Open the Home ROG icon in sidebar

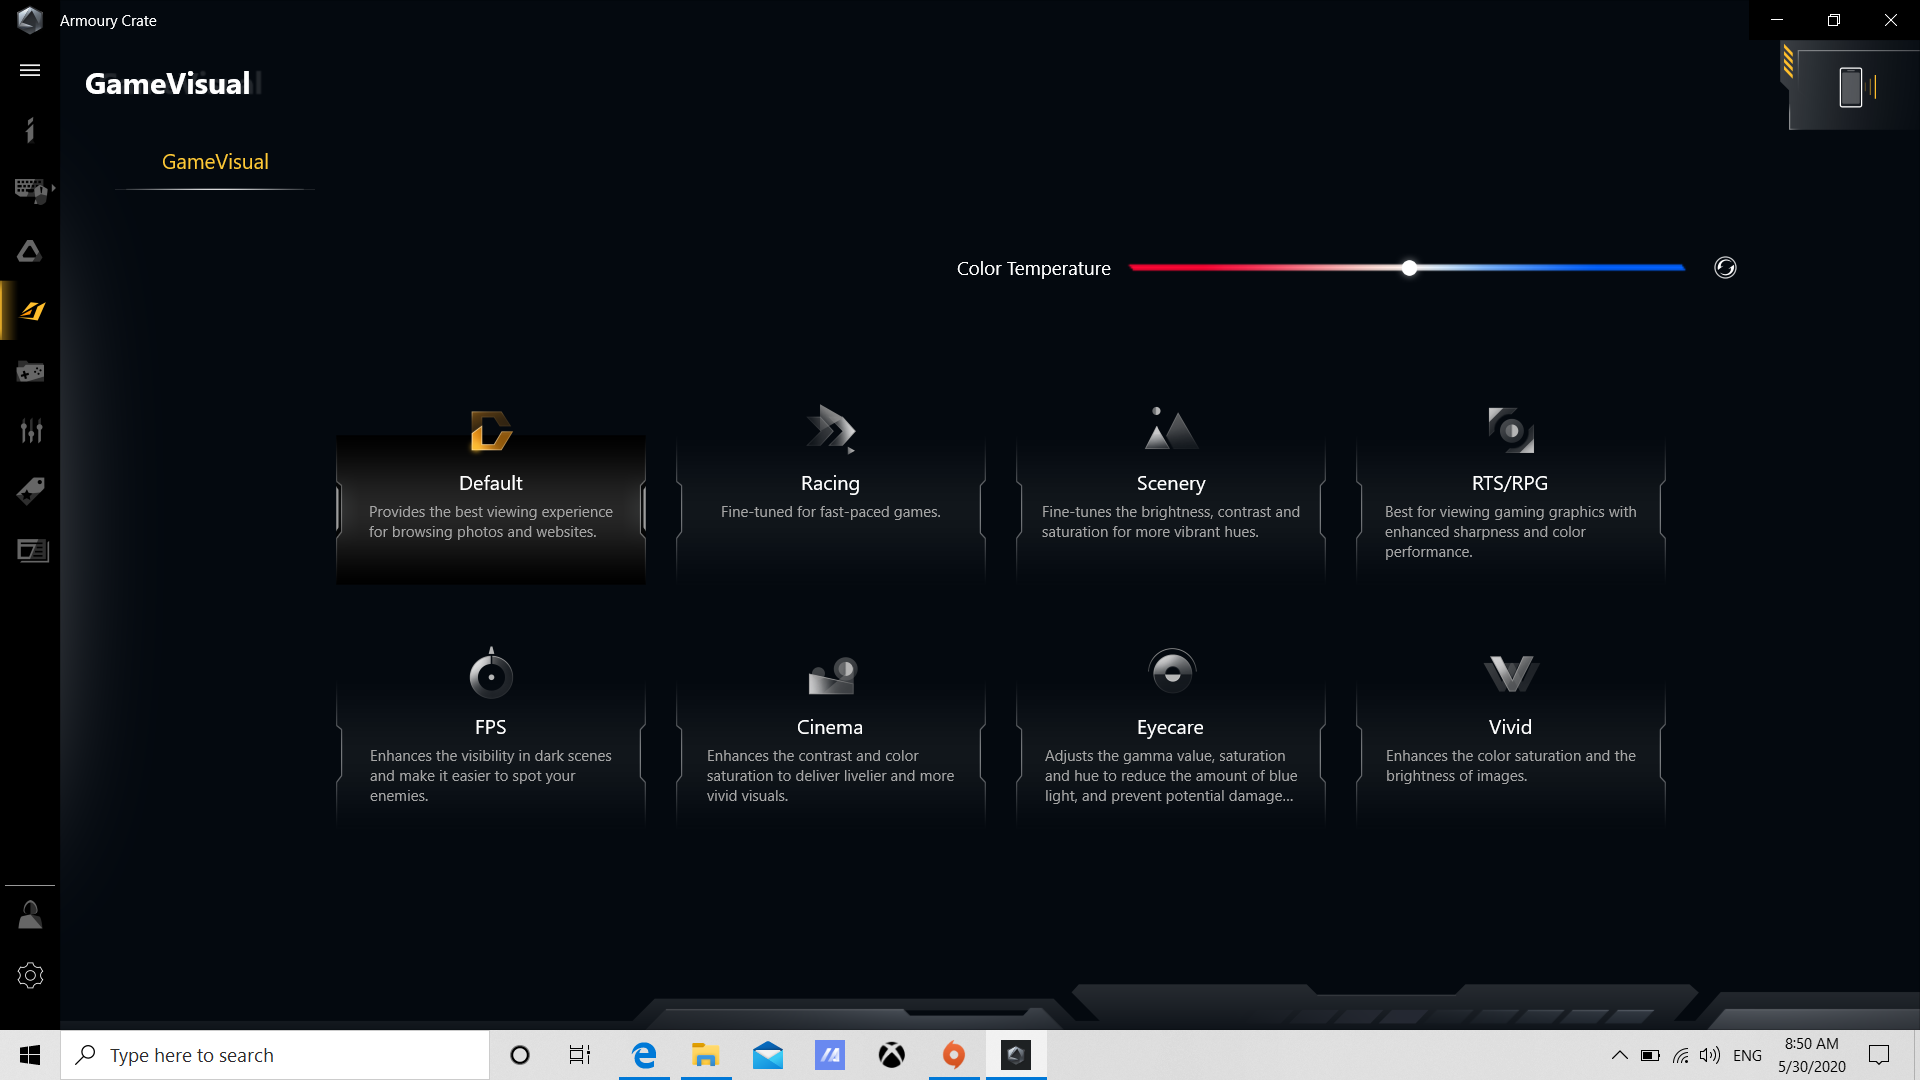point(30,130)
